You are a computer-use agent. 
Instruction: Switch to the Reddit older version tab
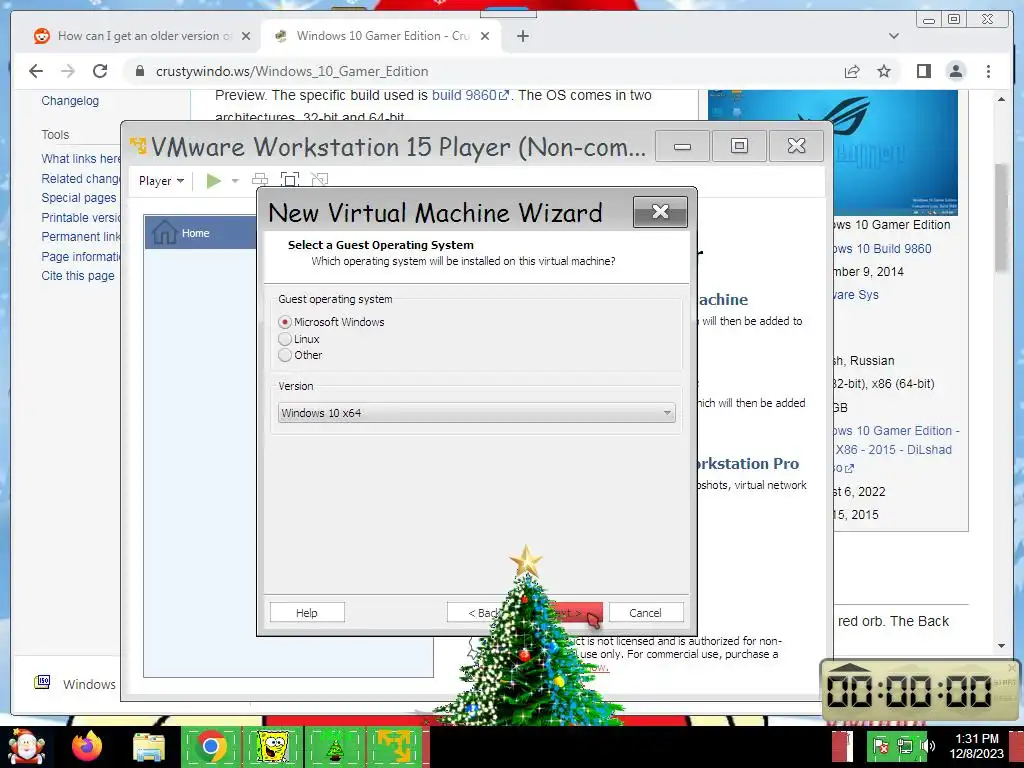(140, 36)
